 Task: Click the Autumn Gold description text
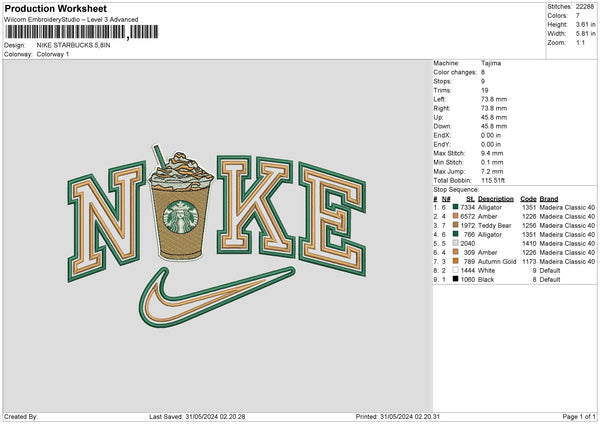[x=497, y=261]
